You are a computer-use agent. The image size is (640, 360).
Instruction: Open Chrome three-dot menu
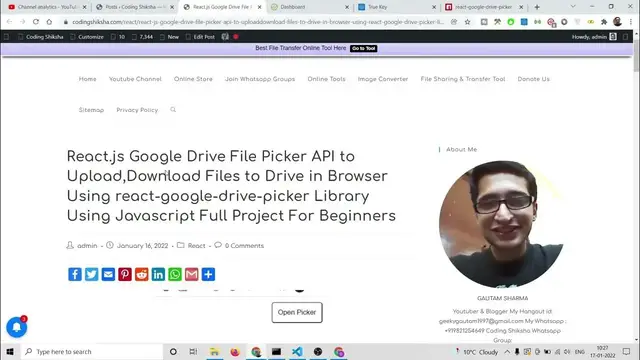tap(631, 22)
